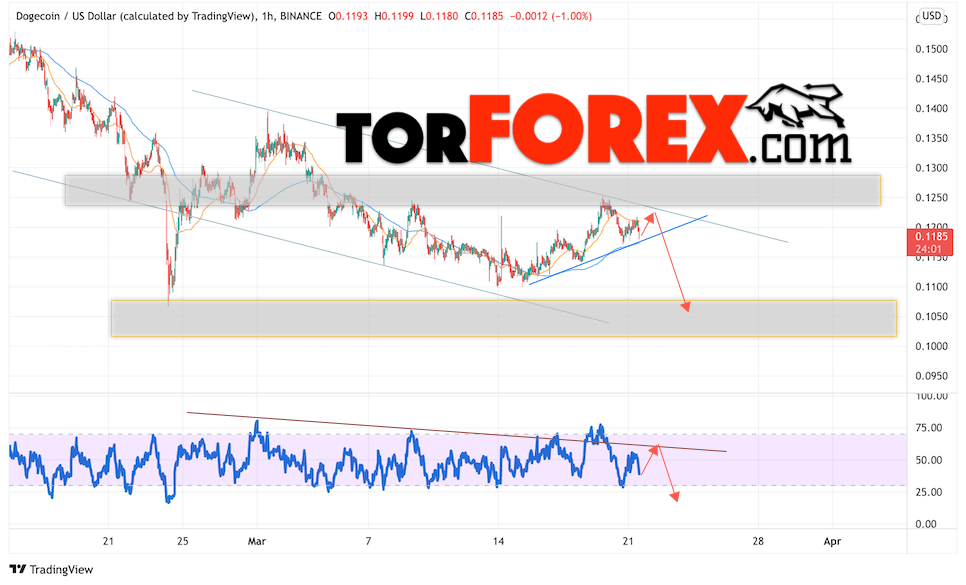
Task: Click the 0.1500 price axis label
Action: 931,49
